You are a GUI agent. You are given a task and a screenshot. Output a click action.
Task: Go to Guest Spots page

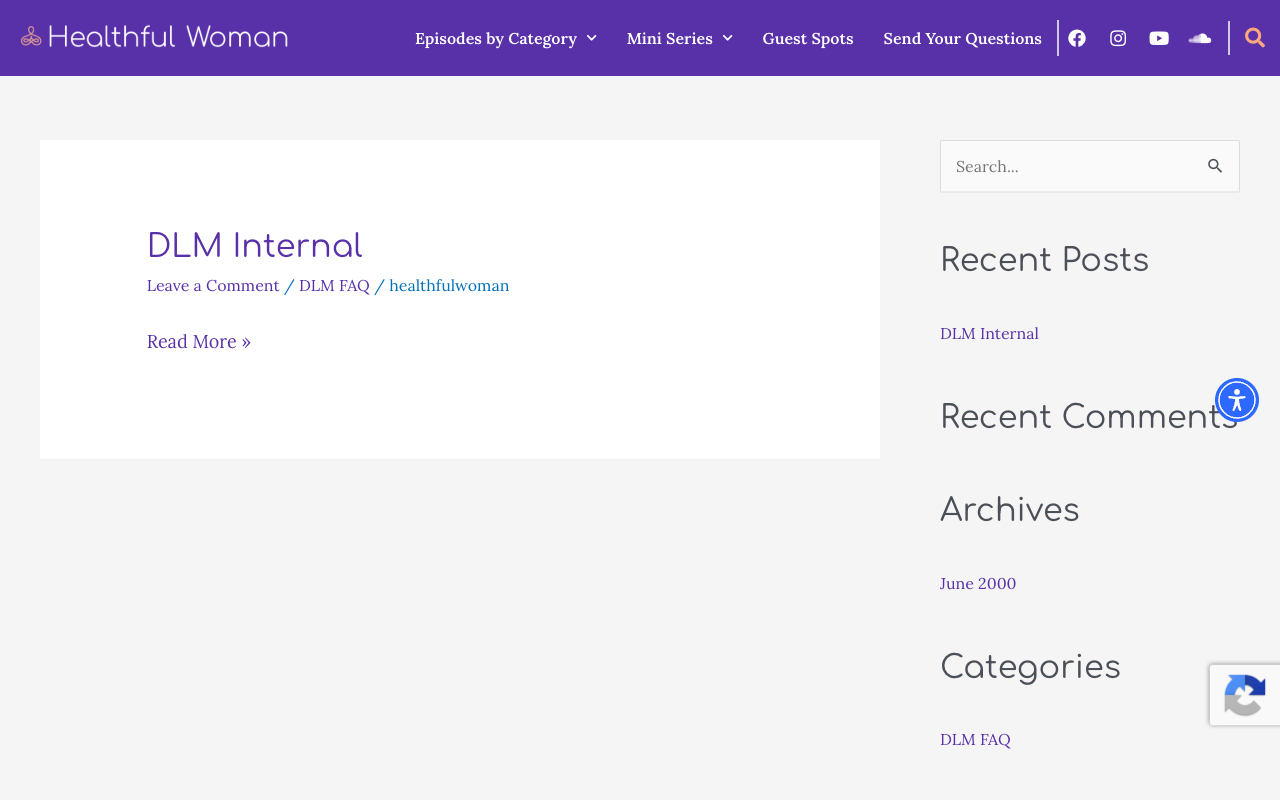[x=808, y=38]
